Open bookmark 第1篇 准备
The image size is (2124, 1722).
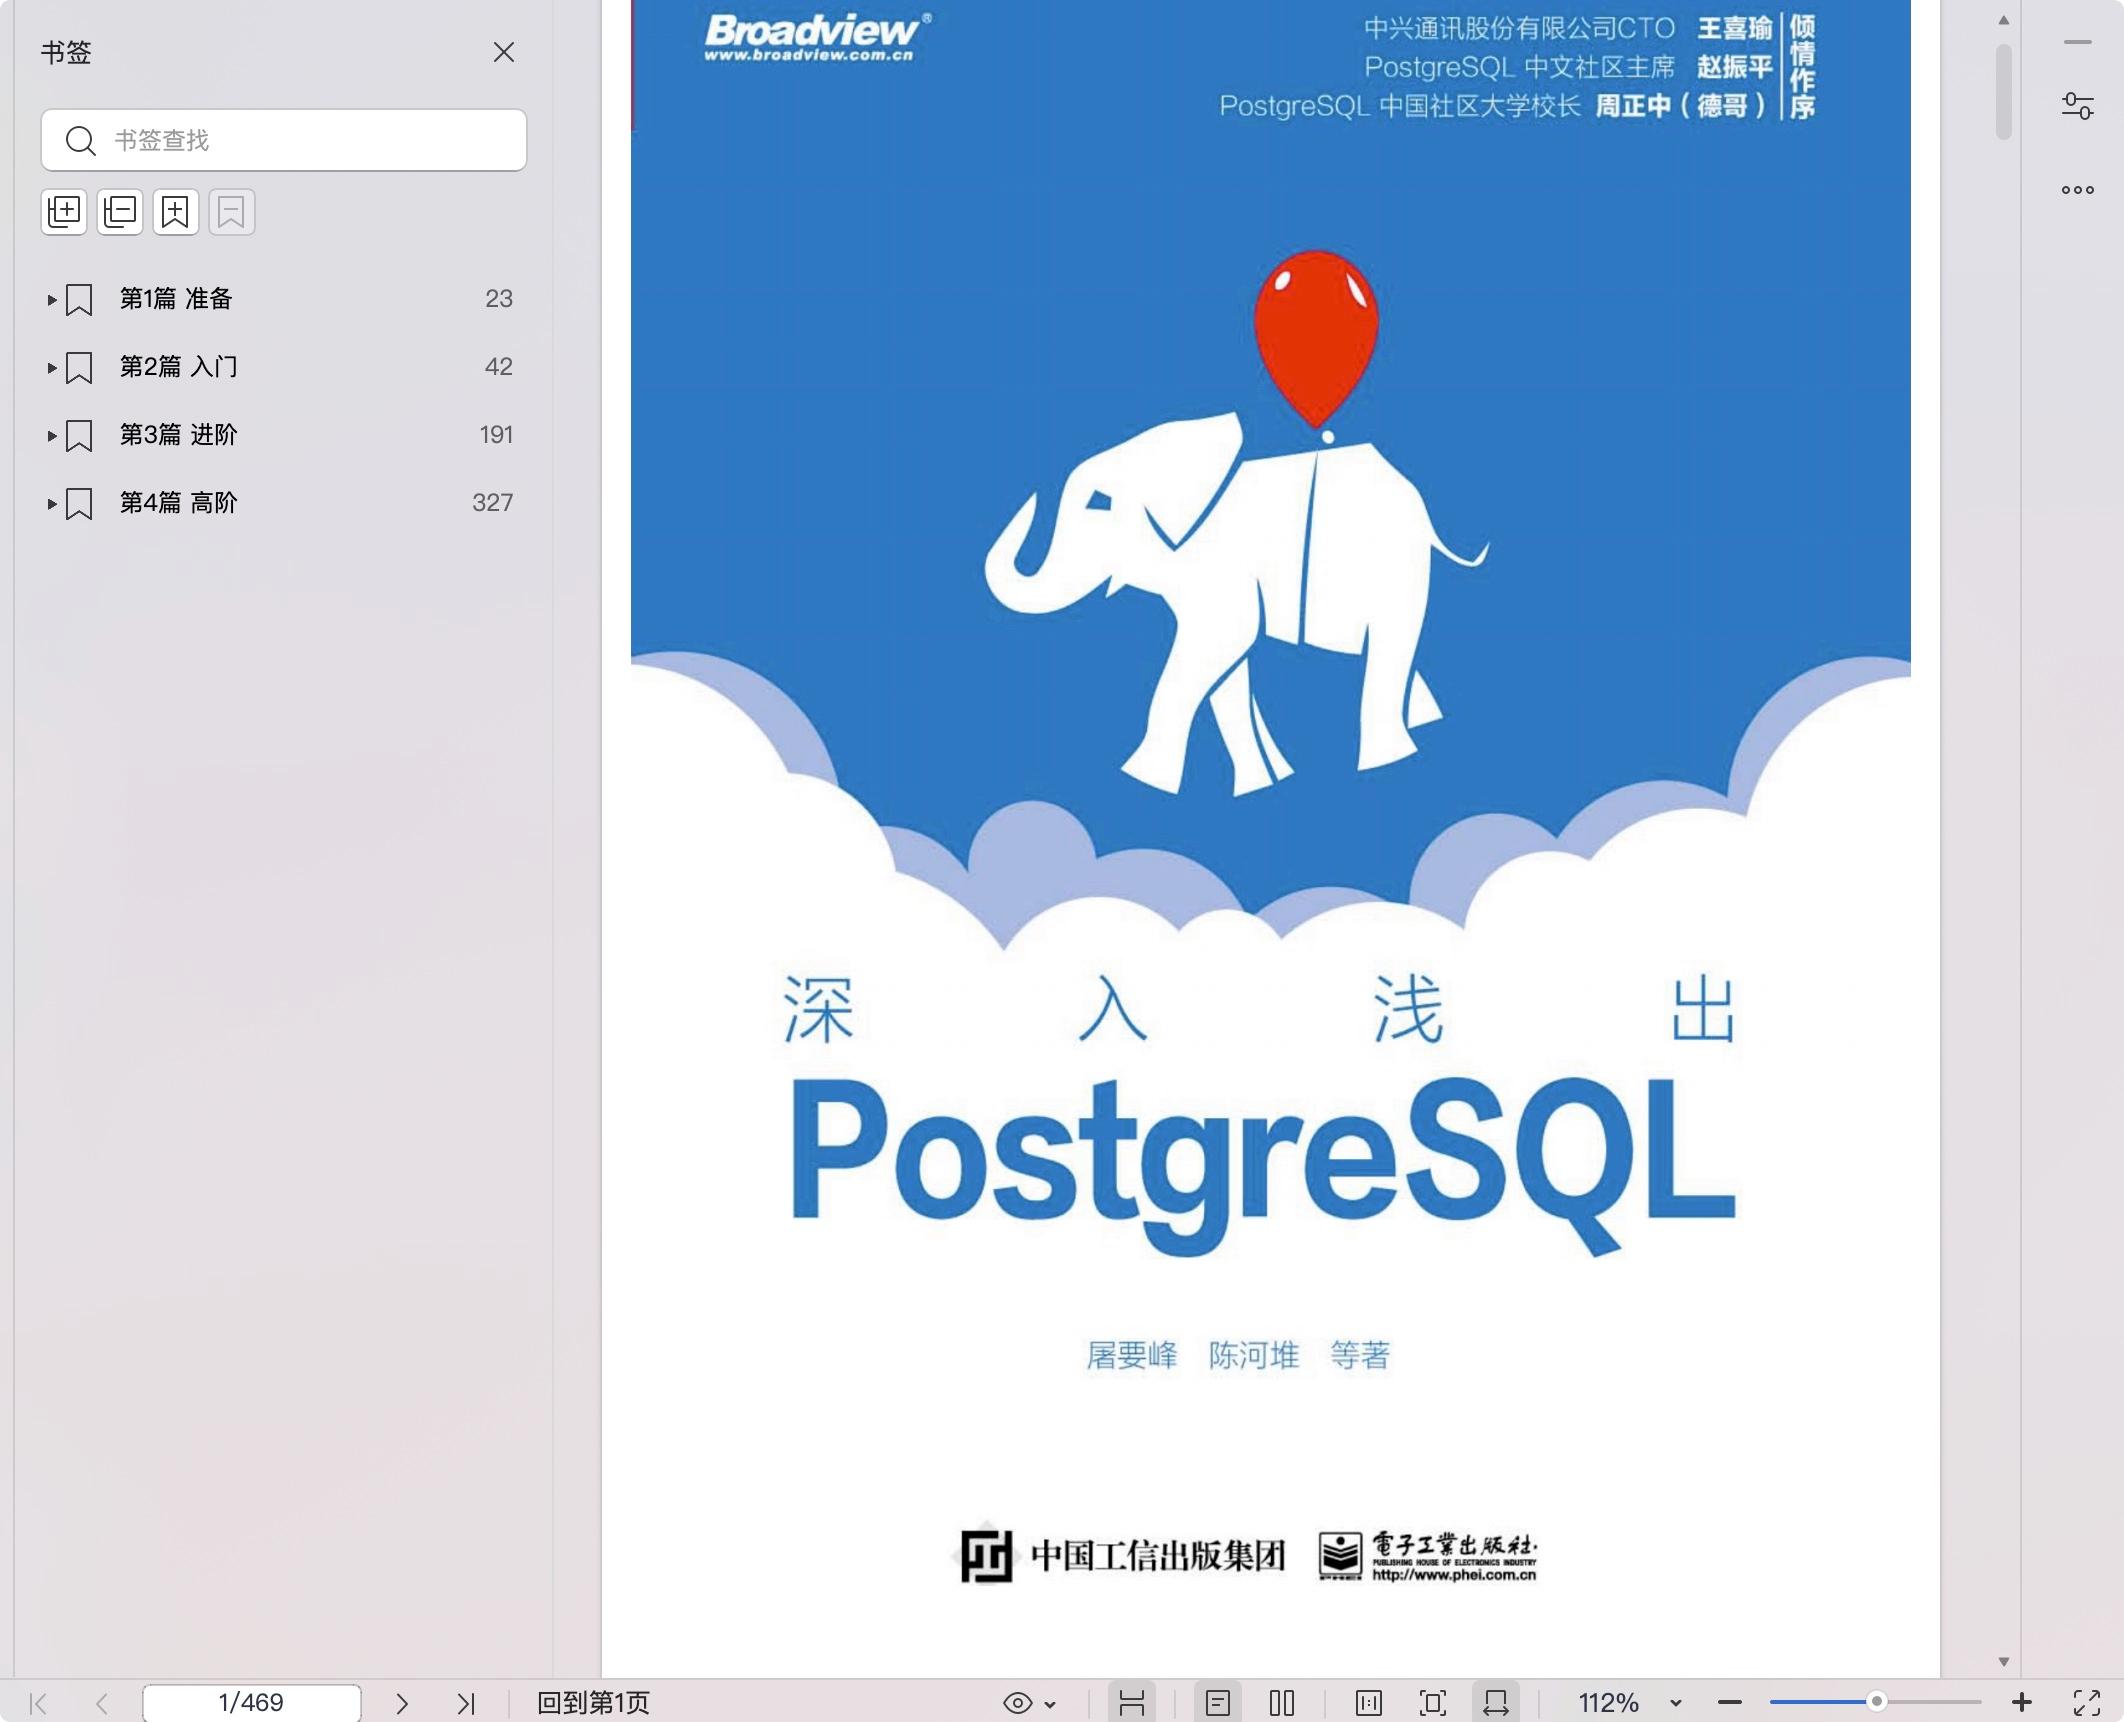(x=176, y=299)
